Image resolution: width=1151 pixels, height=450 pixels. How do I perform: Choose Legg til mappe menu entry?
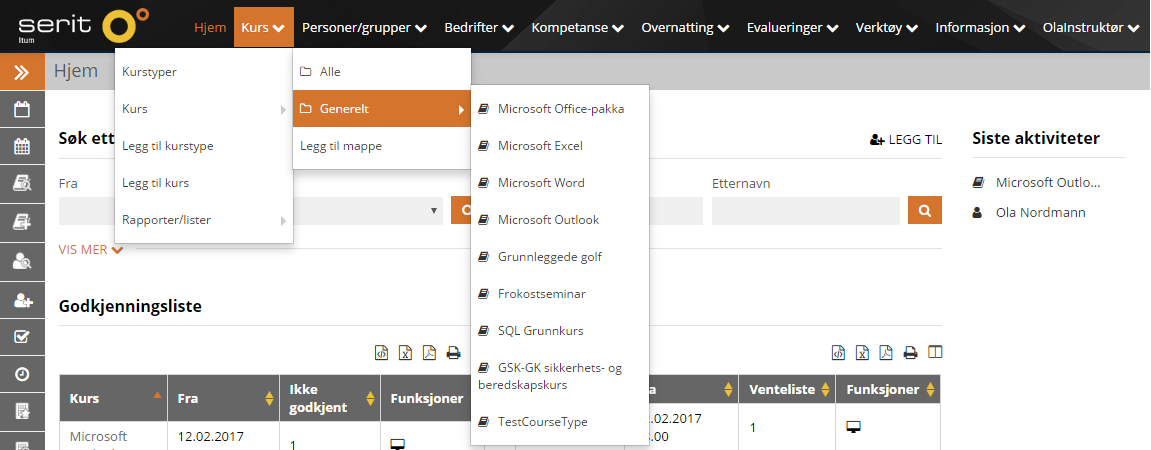pyautogui.click(x=341, y=146)
